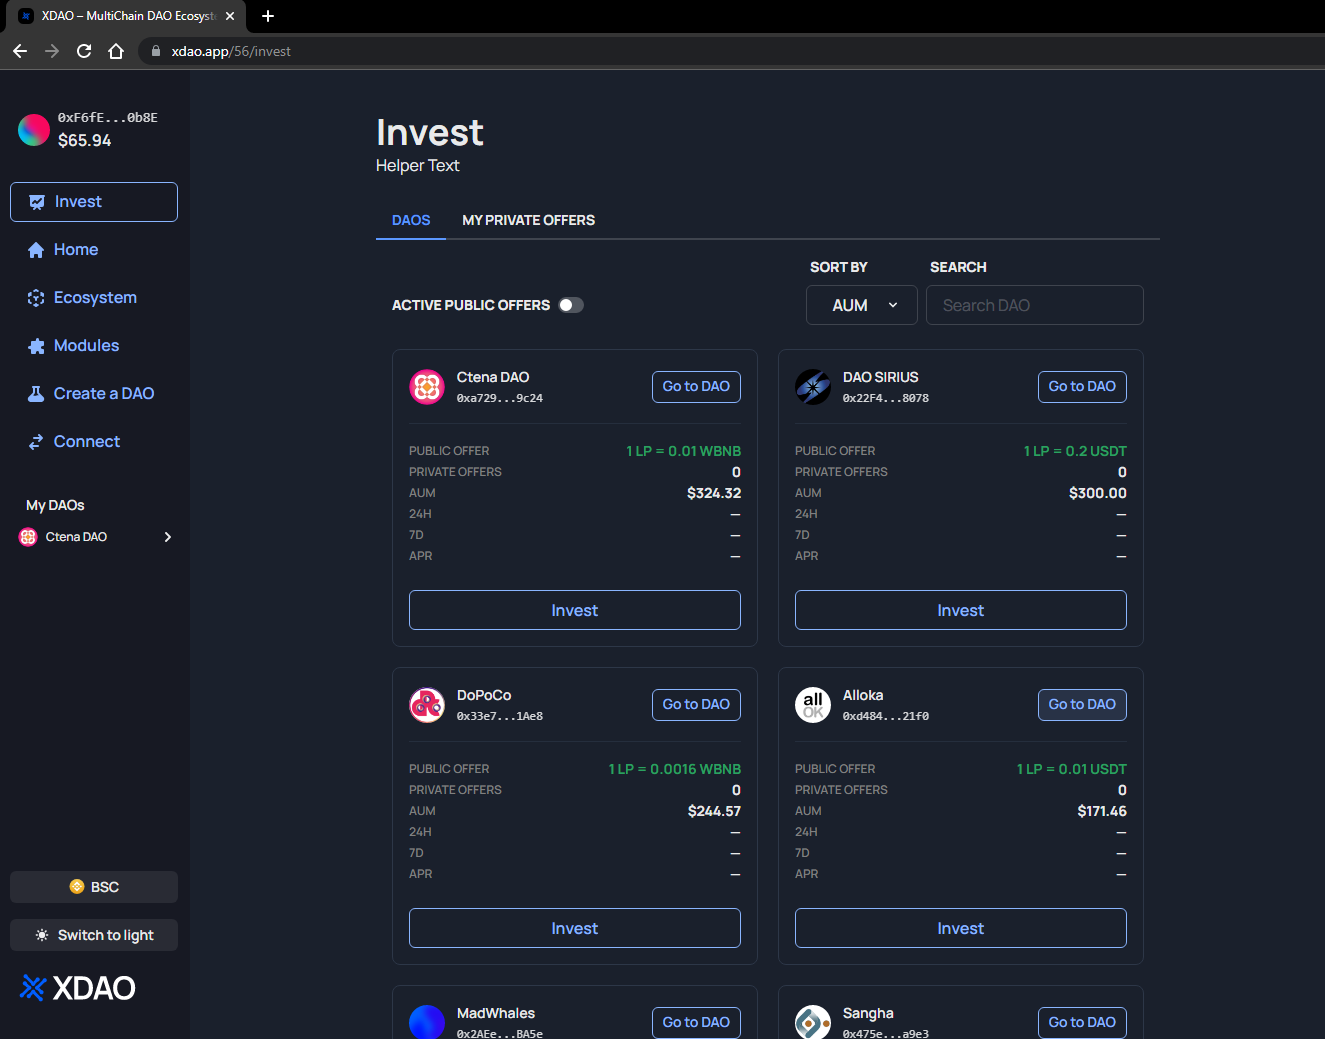Click Switch to light button

click(94, 935)
